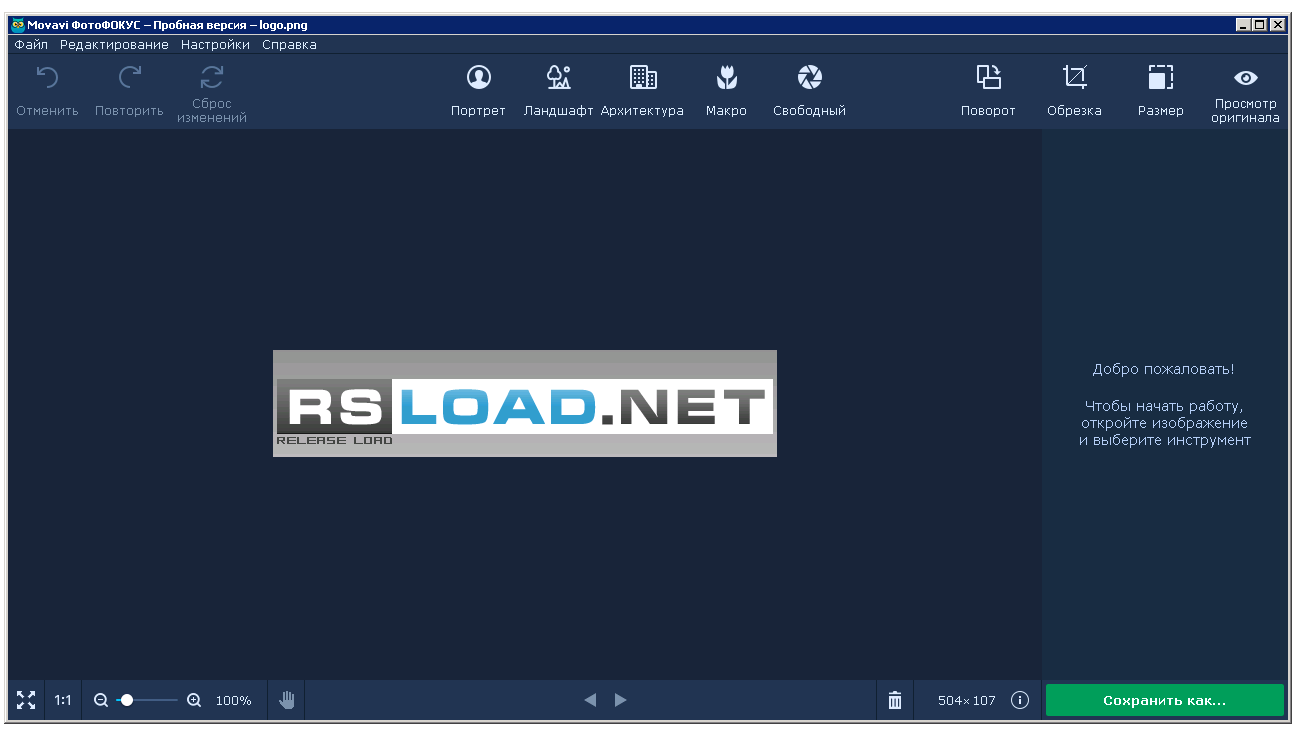Click the RSLOAD.NET logo image on canvas
1309x740 pixels.
(x=525, y=403)
